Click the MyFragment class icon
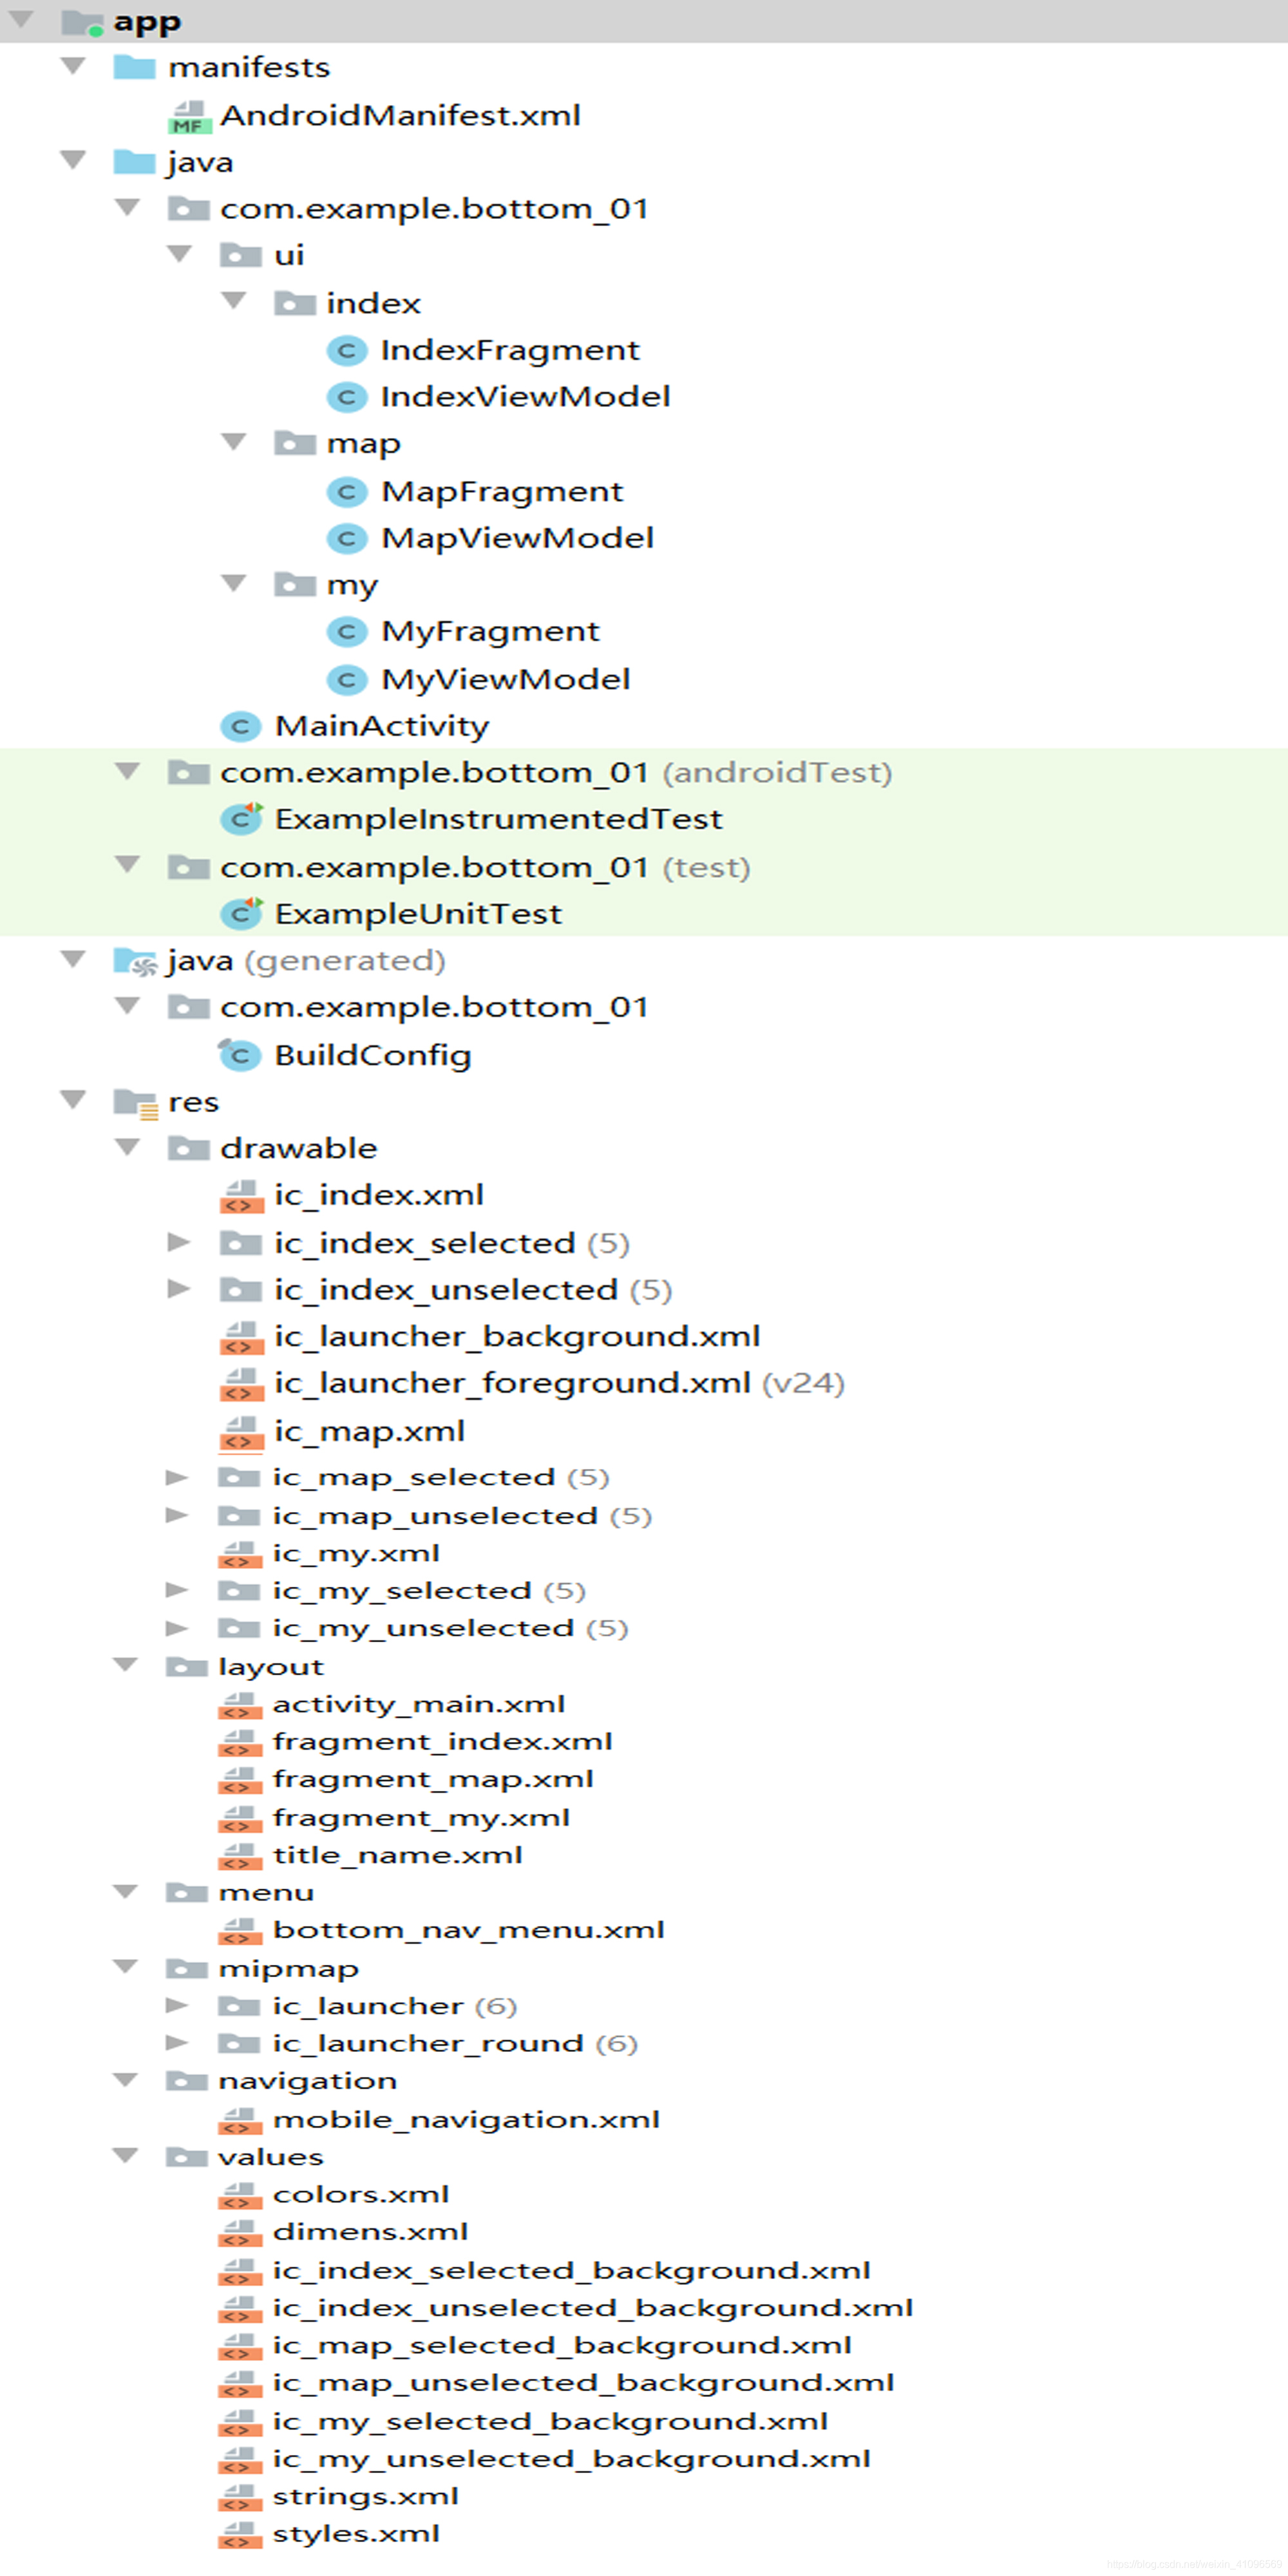This screenshot has height=2576, width=1288. 347,632
